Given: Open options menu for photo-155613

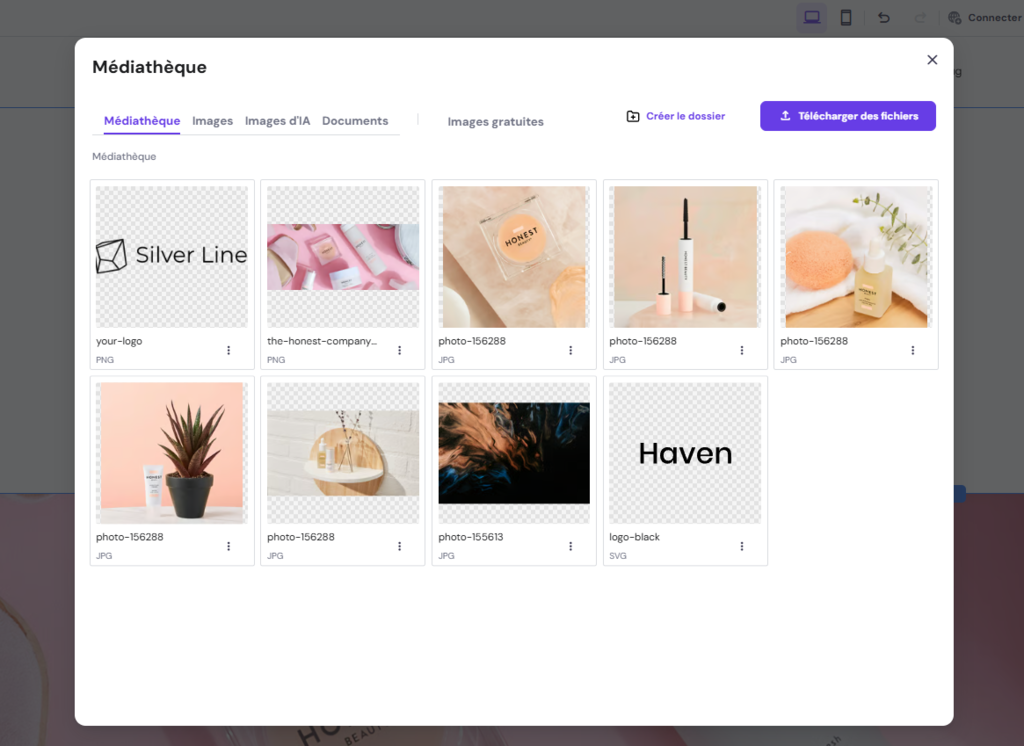Looking at the screenshot, I should 570,546.
